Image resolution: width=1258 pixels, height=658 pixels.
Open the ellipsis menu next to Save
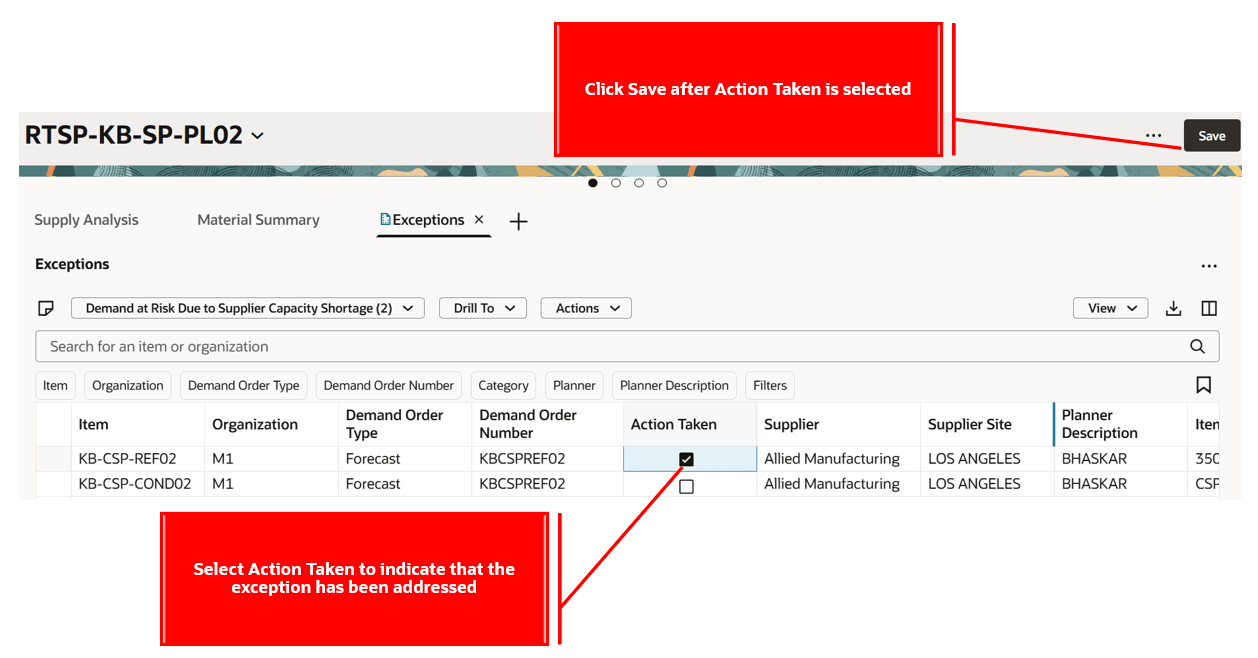(x=1153, y=135)
